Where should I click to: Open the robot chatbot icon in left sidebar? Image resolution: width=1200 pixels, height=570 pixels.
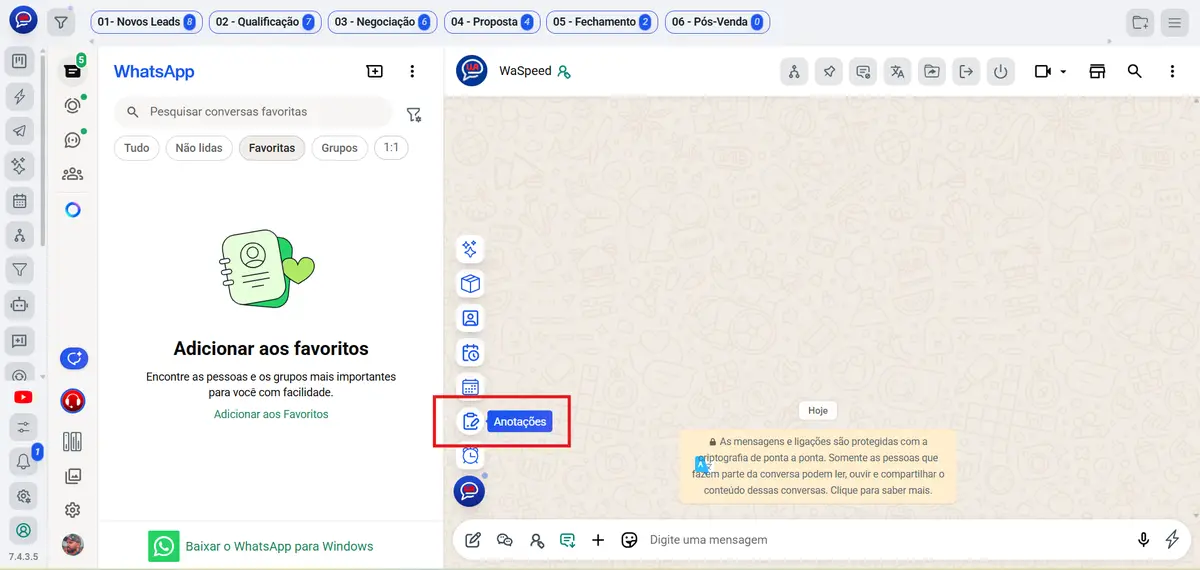19,304
